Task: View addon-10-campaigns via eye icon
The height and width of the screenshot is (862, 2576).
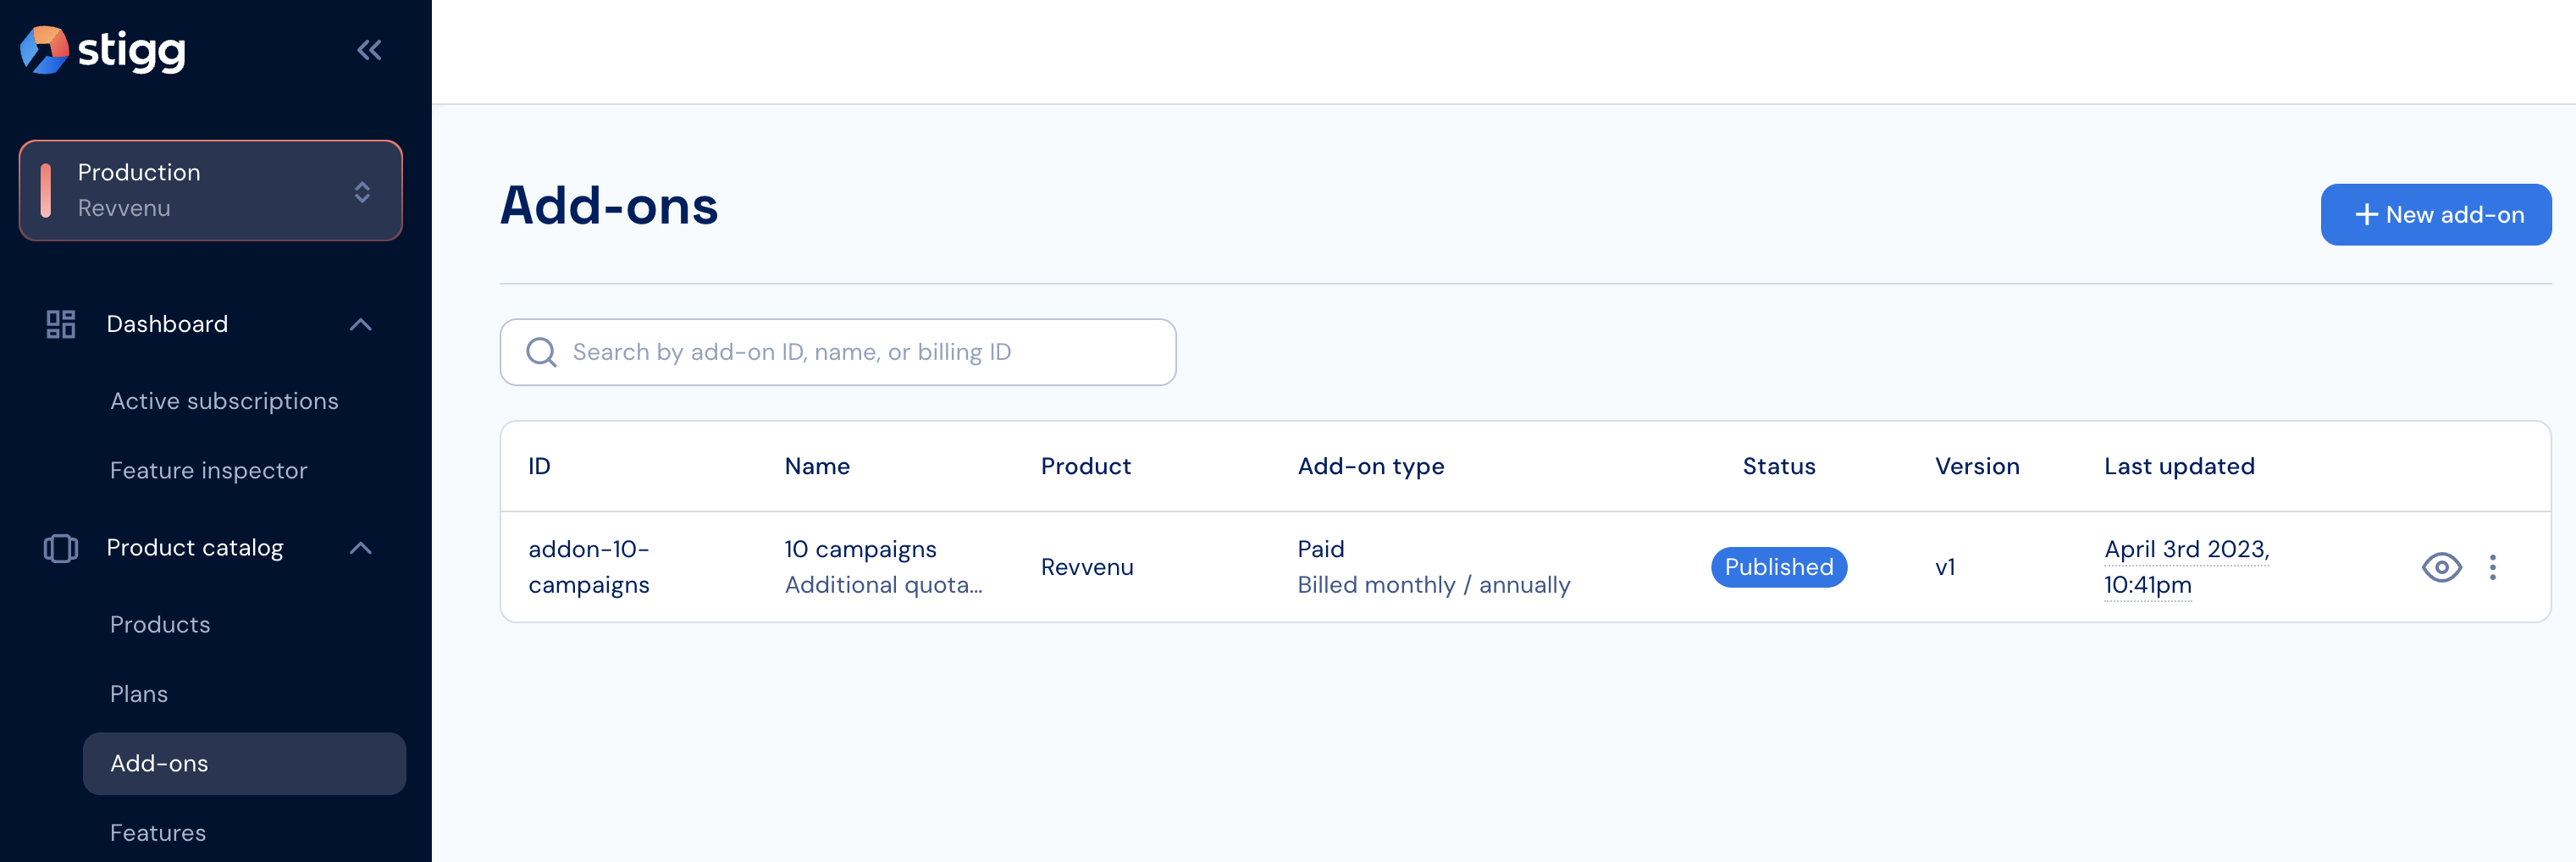Action: point(2441,567)
